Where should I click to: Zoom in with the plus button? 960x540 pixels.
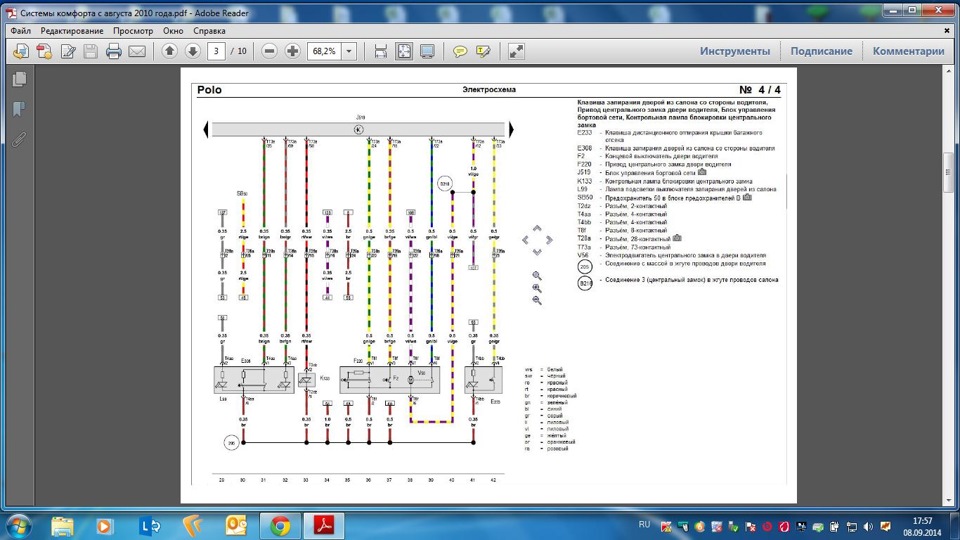click(292, 51)
